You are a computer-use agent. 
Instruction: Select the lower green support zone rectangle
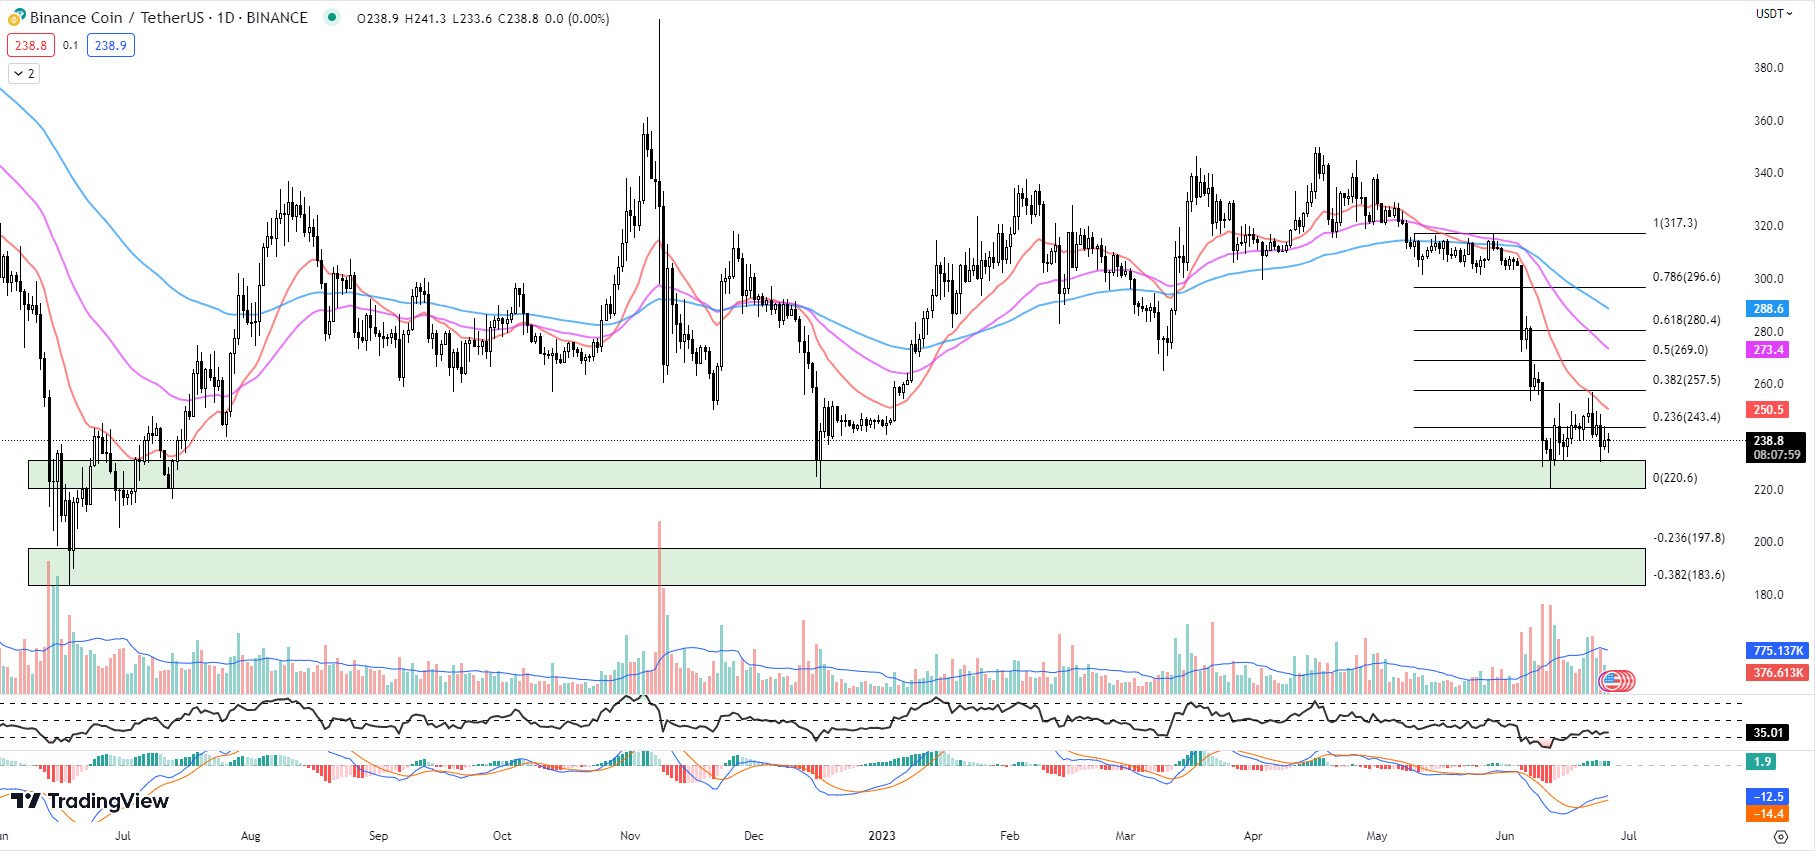[836, 567]
